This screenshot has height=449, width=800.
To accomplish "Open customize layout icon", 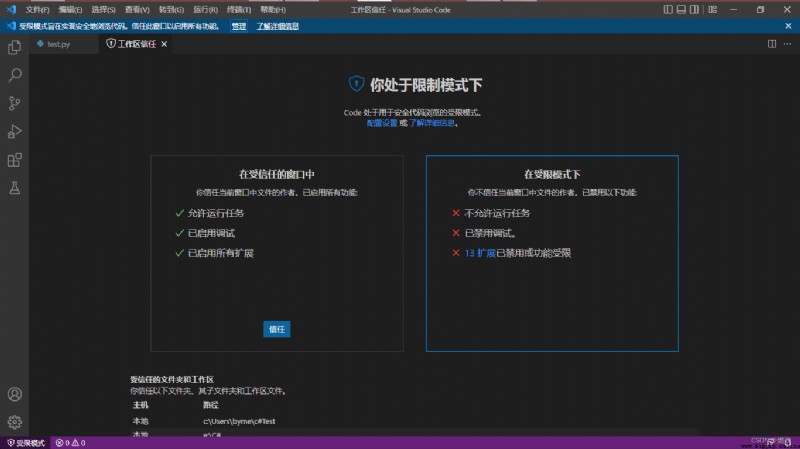I will [x=713, y=9].
